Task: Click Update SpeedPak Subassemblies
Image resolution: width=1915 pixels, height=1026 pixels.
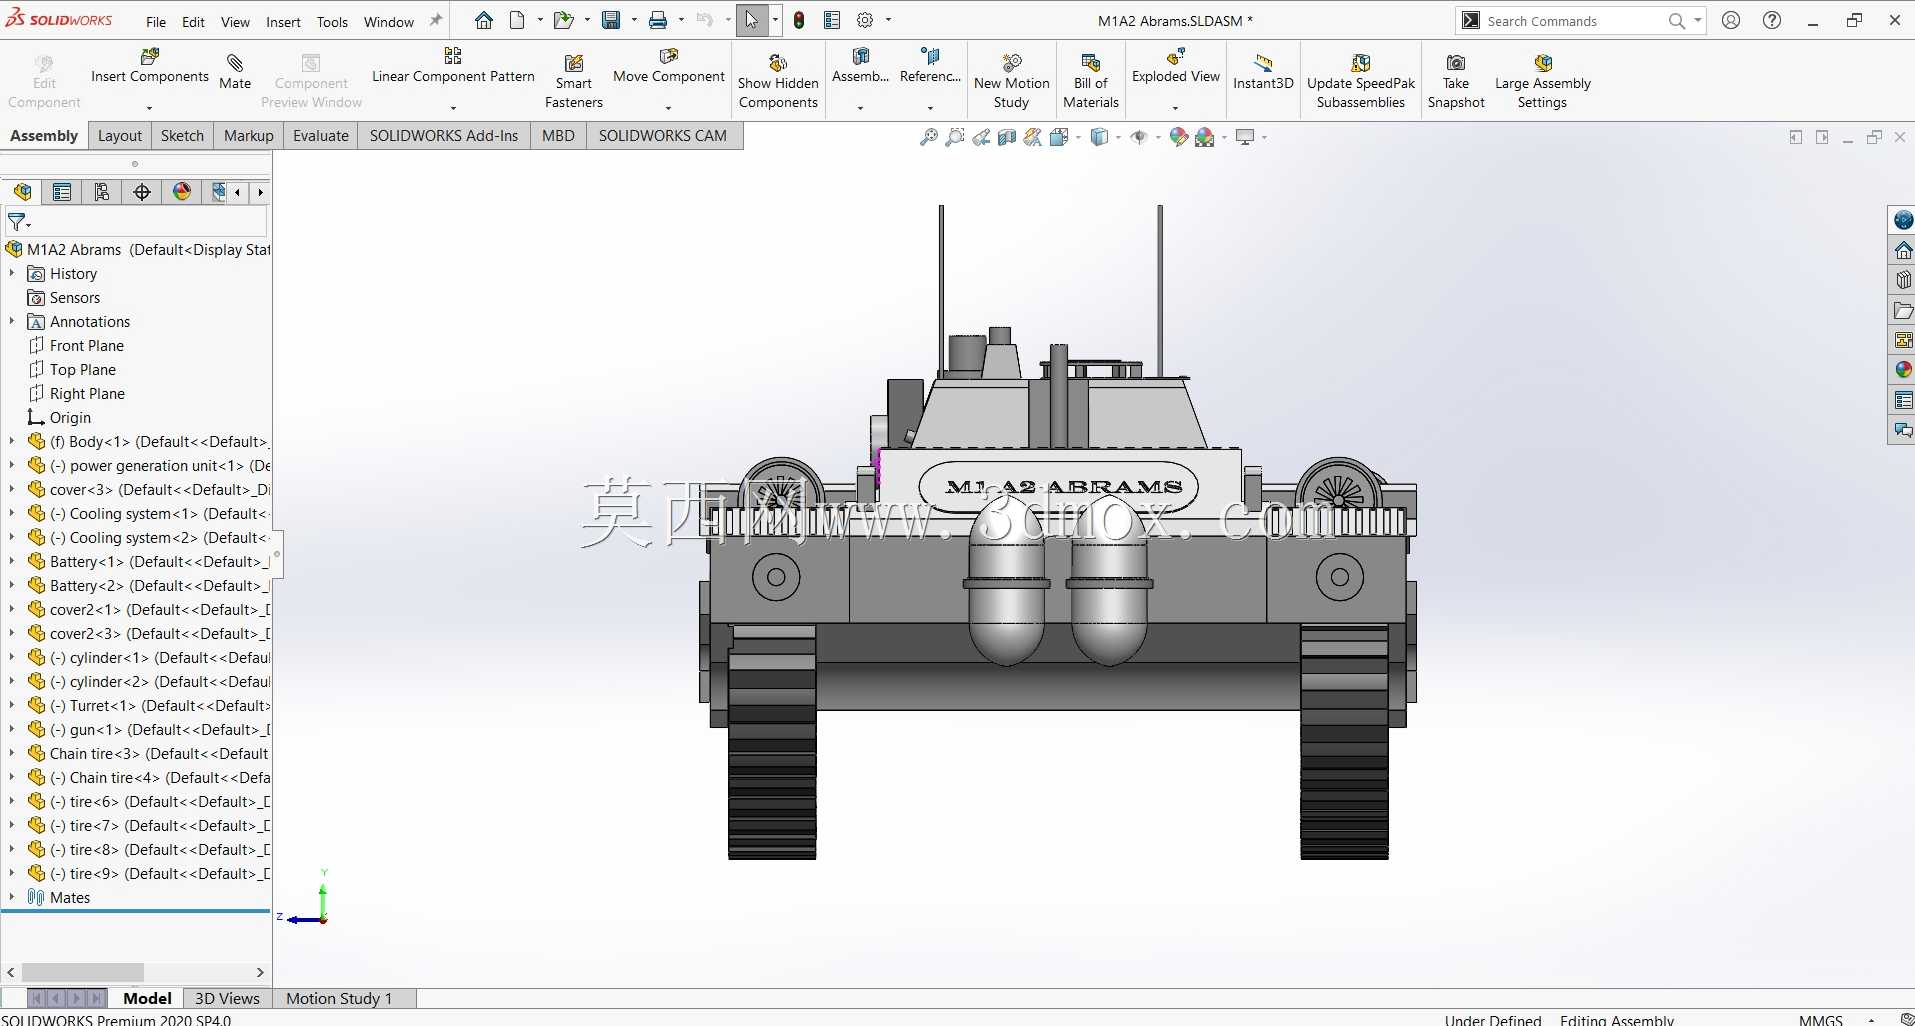Action: [1361, 82]
